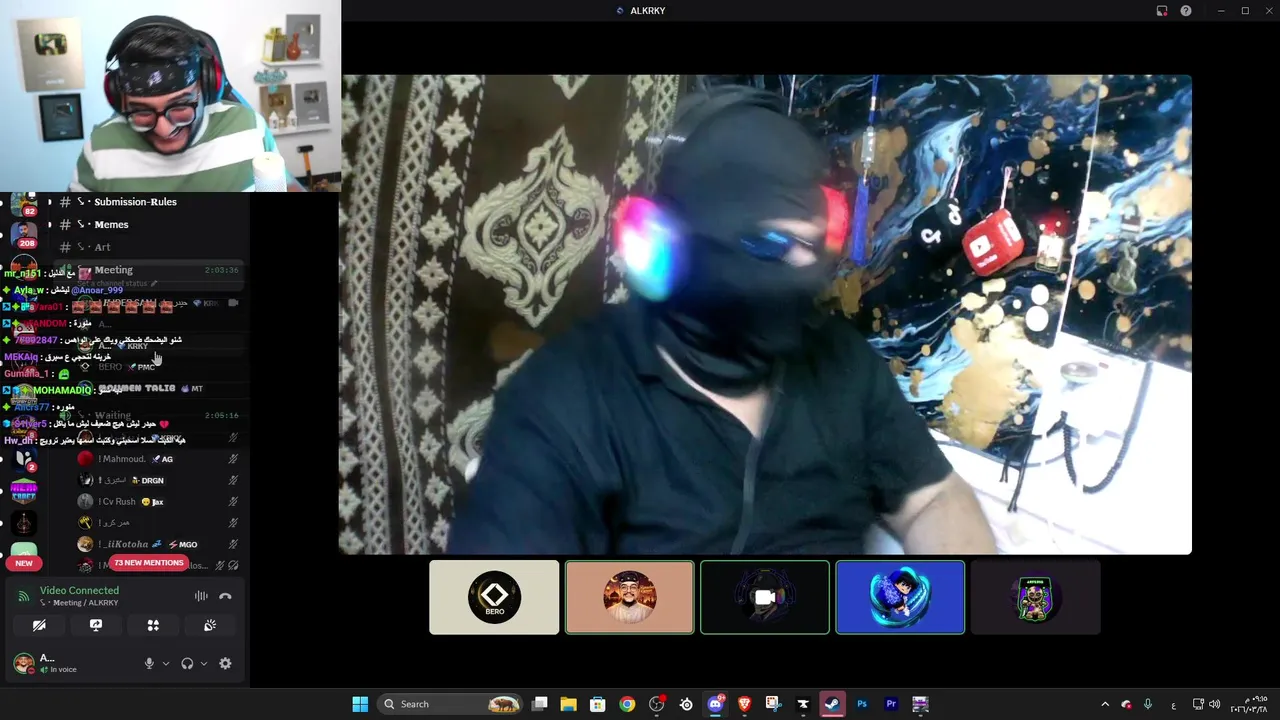
Task: Open File Explorer from the taskbar
Action: click(568, 704)
